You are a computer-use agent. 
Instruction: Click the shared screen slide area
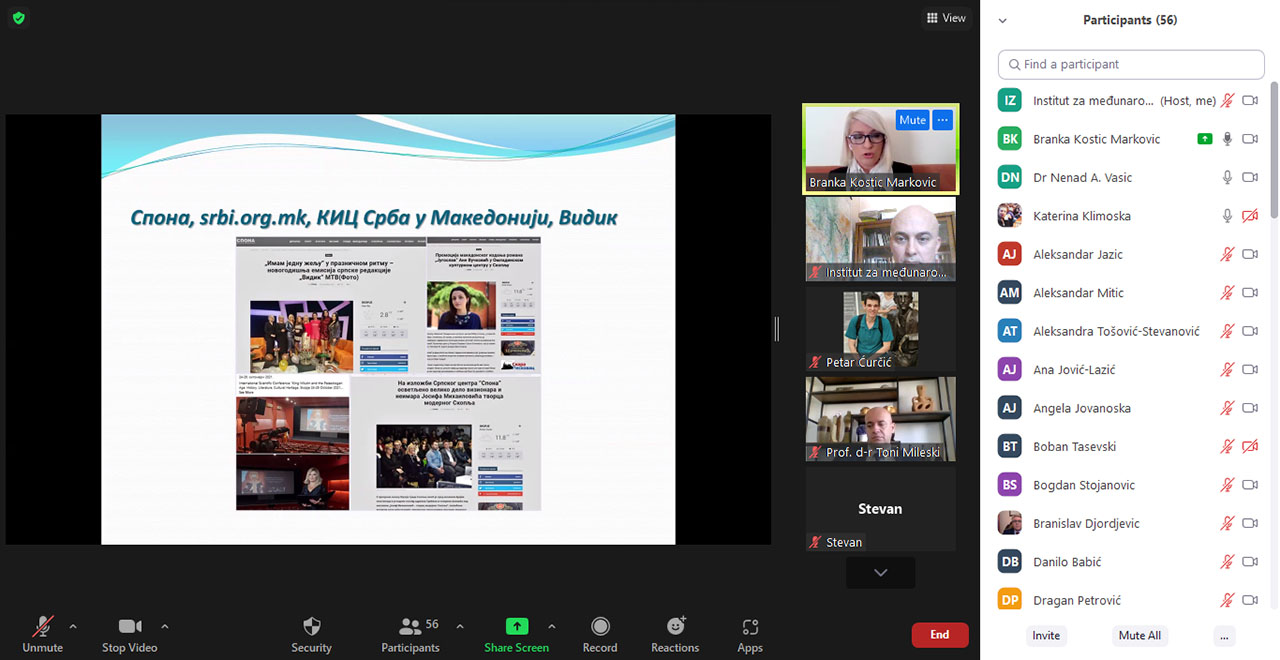click(388, 329)
